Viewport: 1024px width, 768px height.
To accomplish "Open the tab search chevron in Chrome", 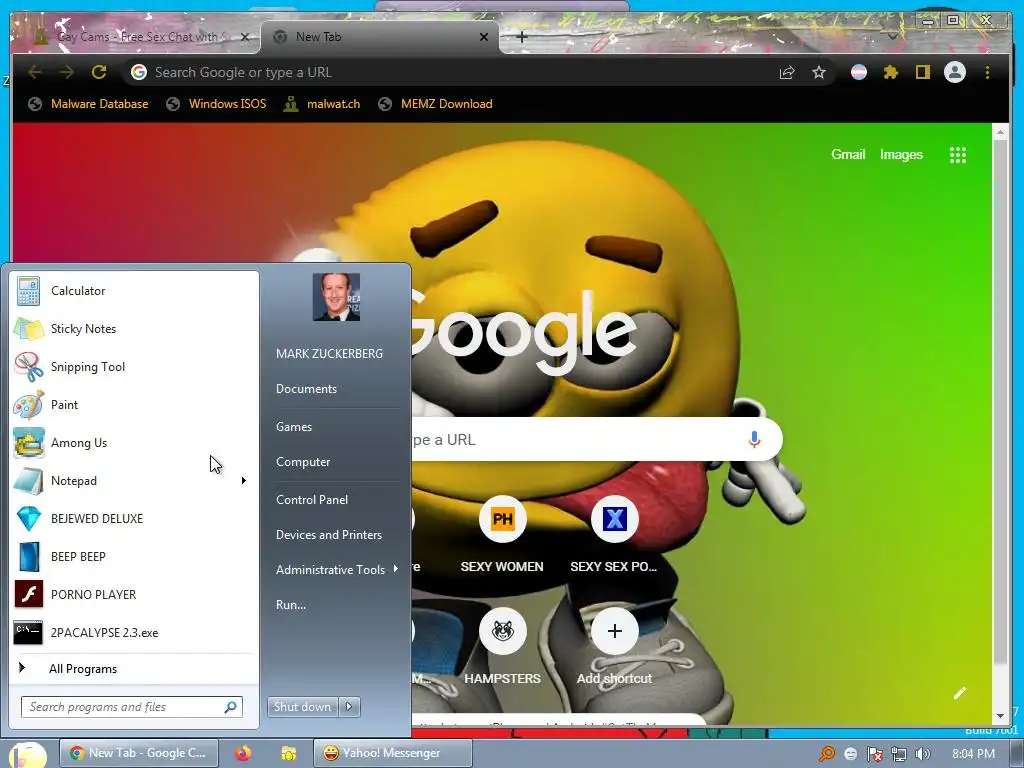I will pyautogui.click(x=893, y=37).
